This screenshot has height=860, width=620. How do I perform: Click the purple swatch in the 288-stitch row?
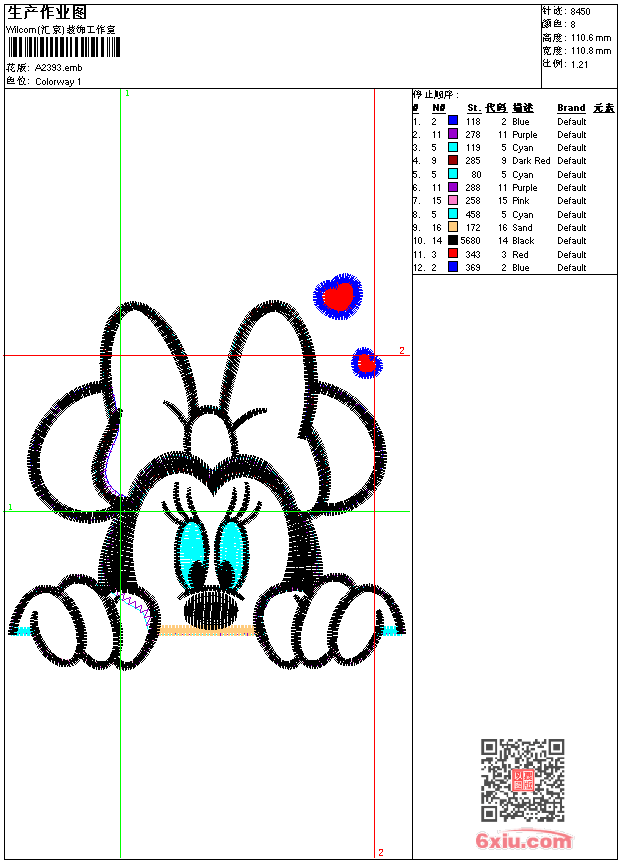point(453,187)
